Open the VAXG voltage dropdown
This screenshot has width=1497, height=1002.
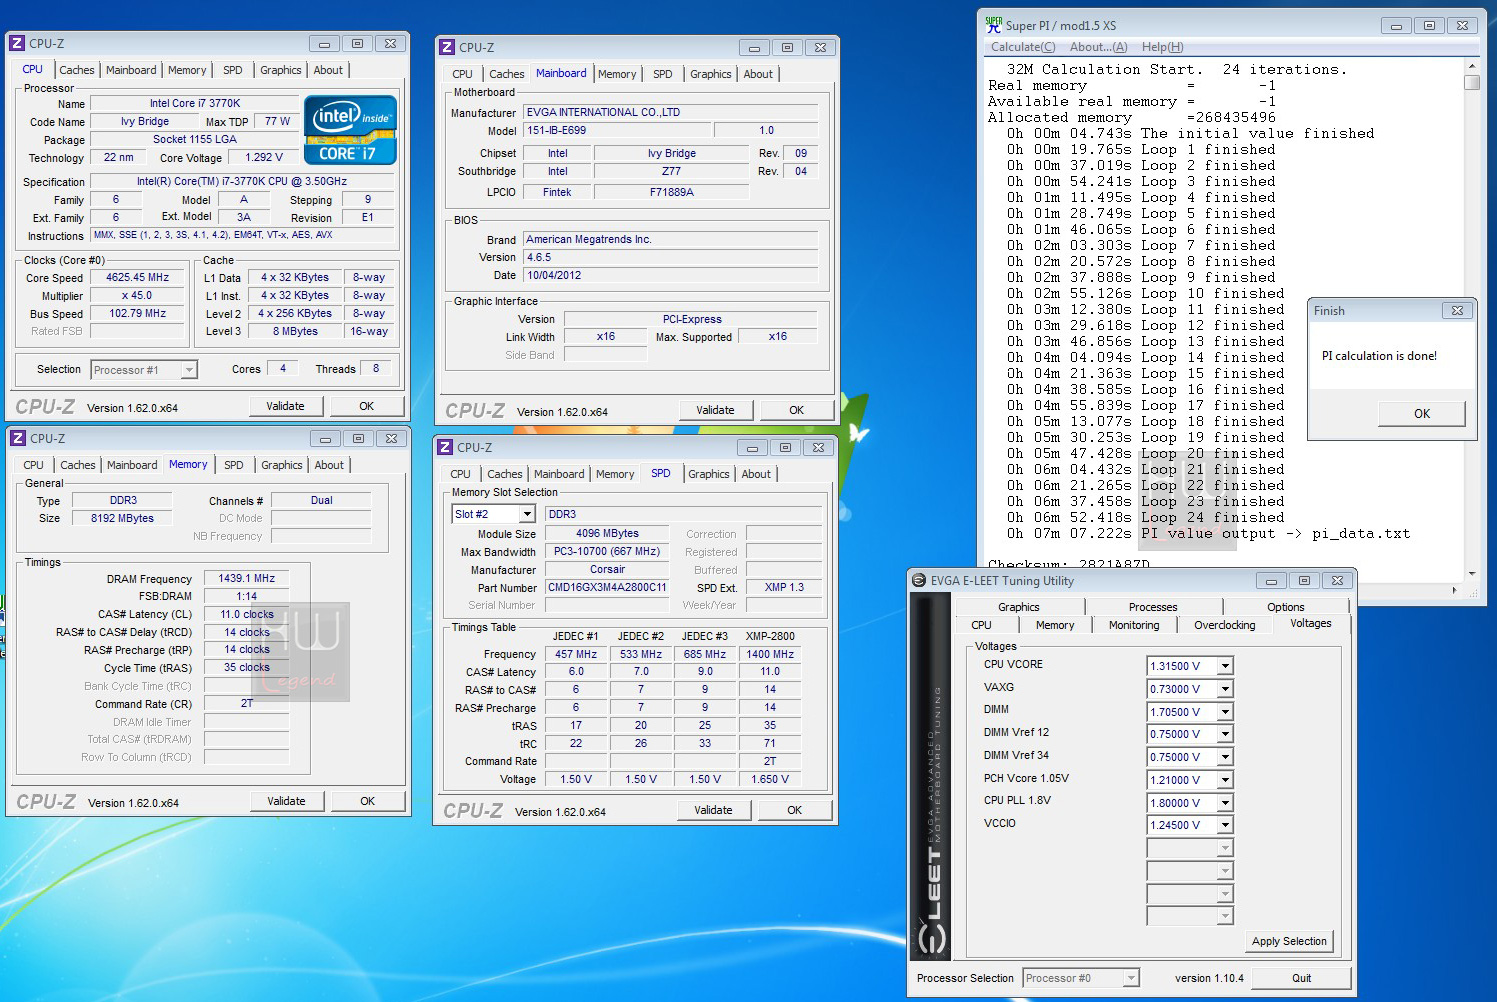click(x=1225, y=689)
